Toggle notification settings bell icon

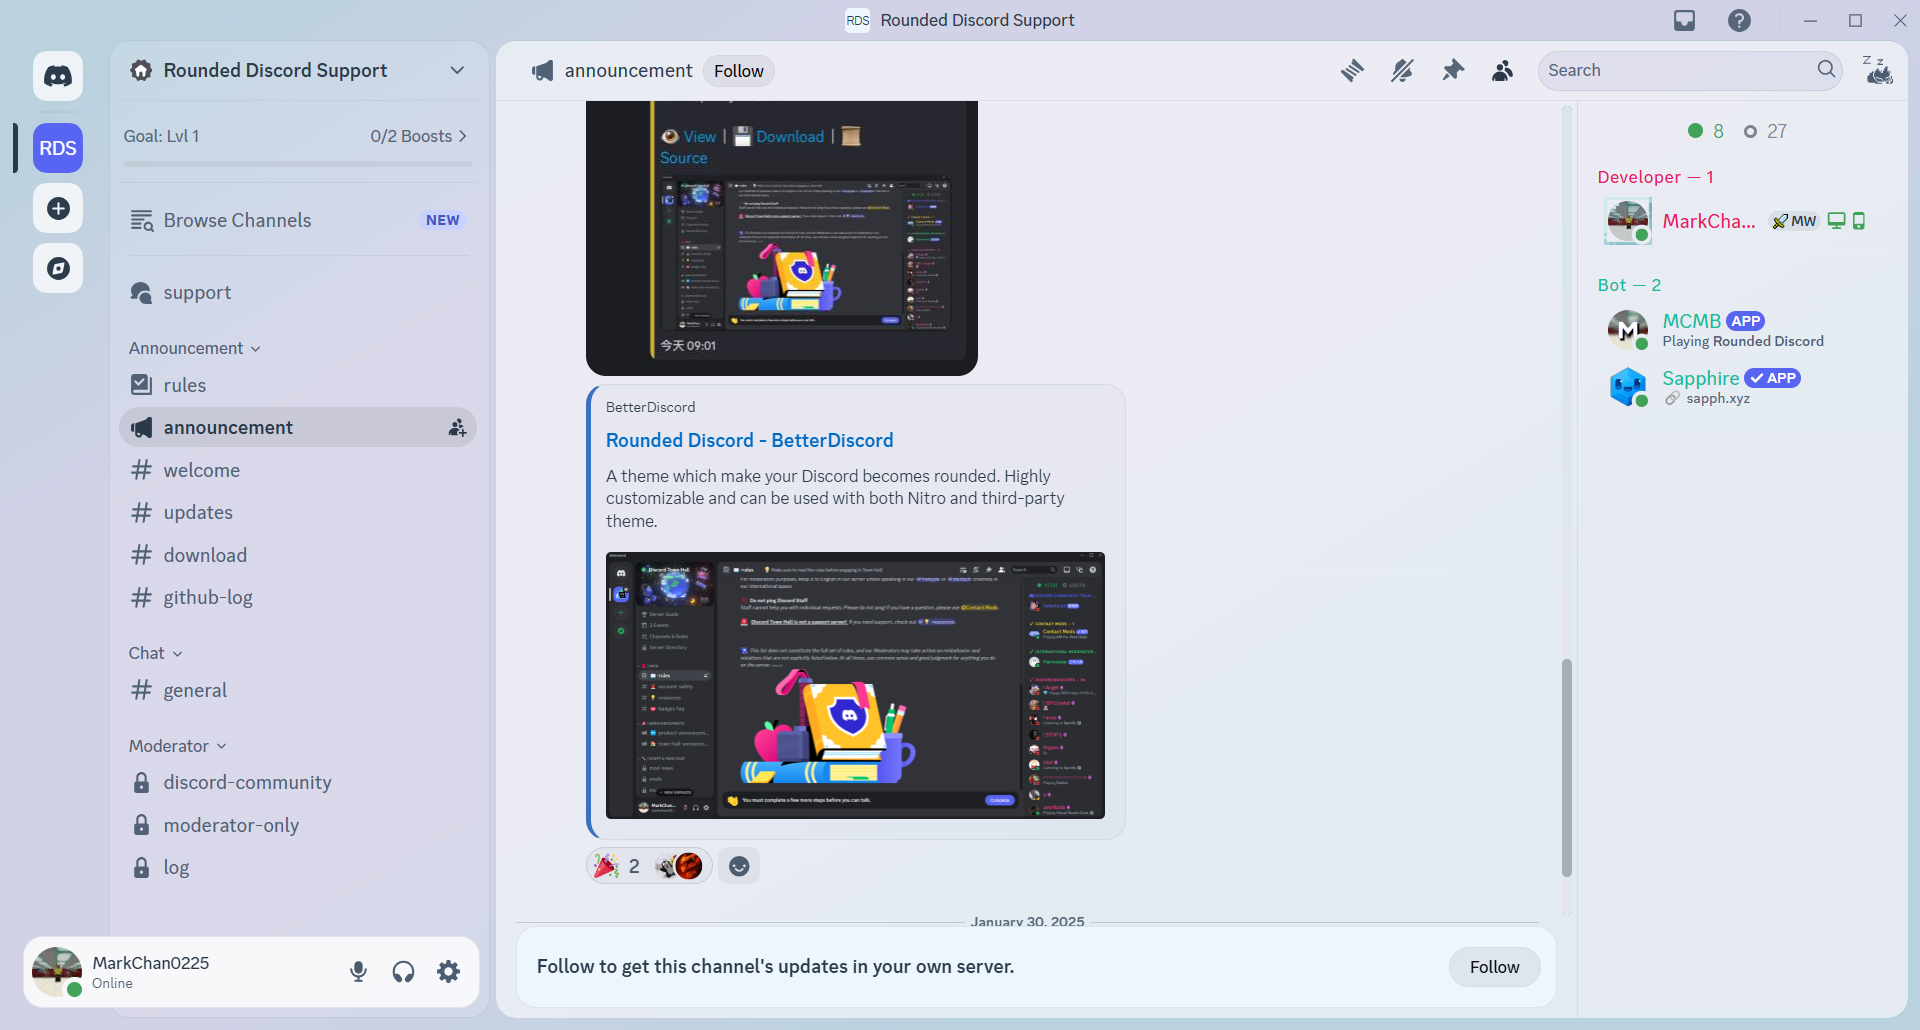coord(1402,70)
